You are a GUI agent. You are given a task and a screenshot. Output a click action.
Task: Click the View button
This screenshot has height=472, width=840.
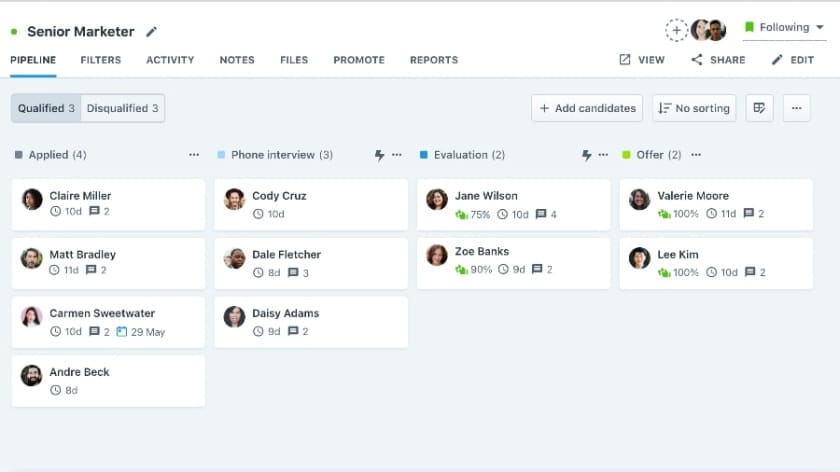click(642, 60)
